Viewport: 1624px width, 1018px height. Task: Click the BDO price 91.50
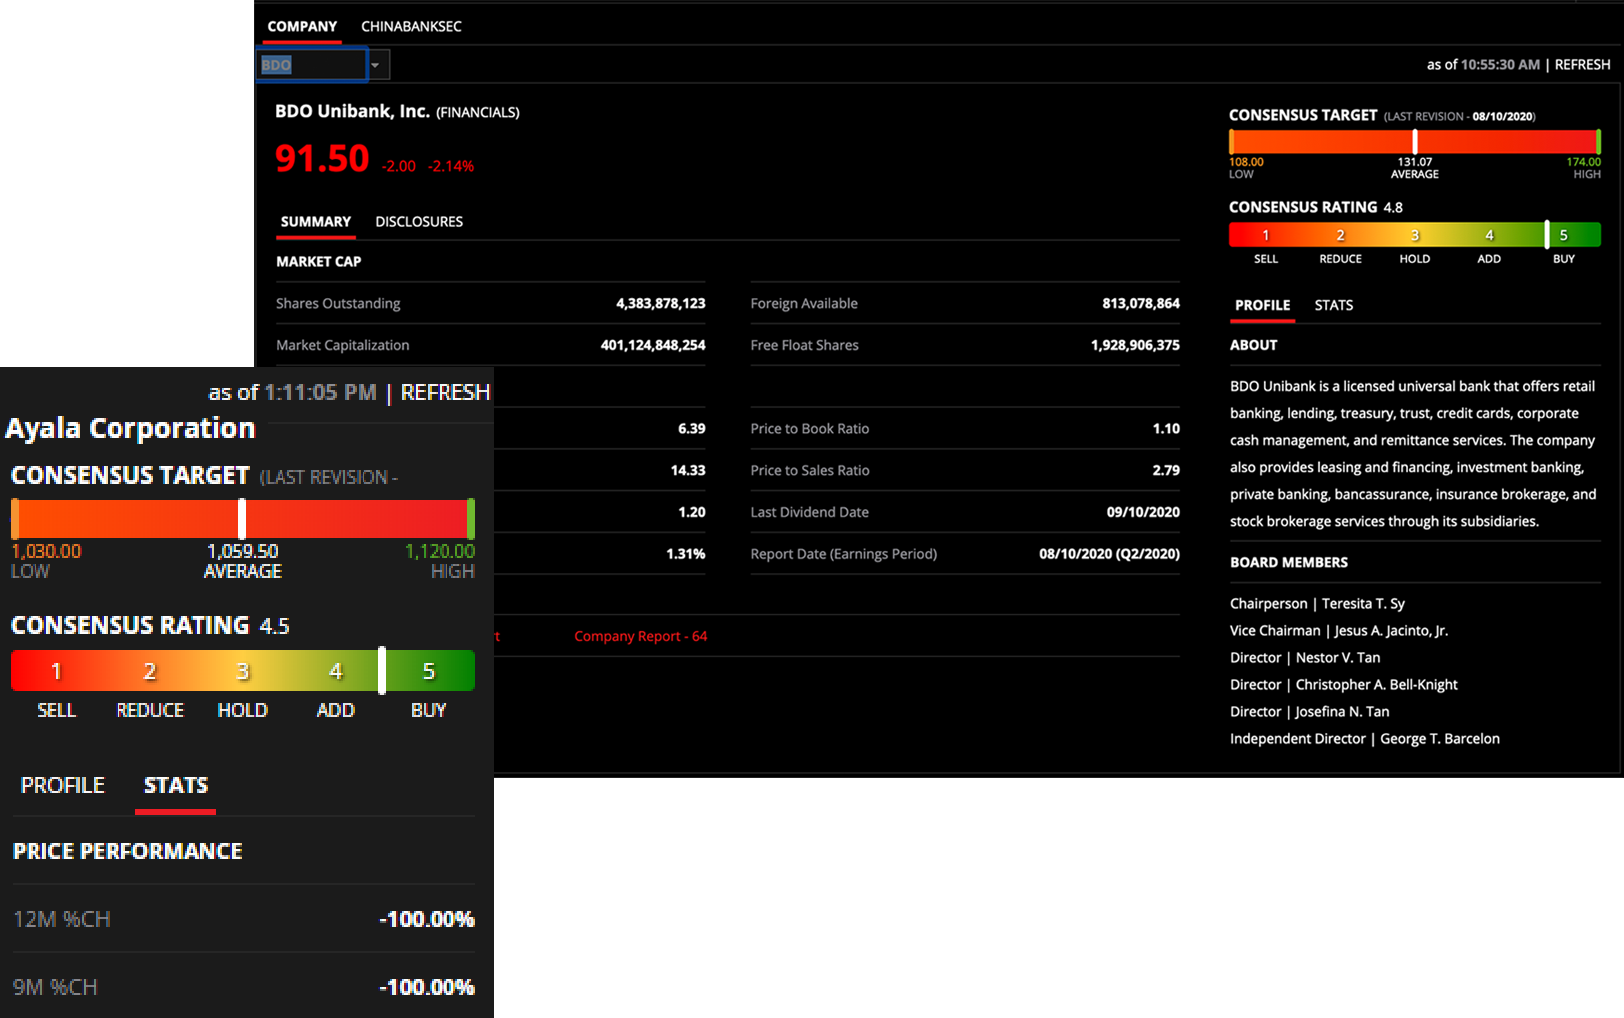[x=322, y=159]
